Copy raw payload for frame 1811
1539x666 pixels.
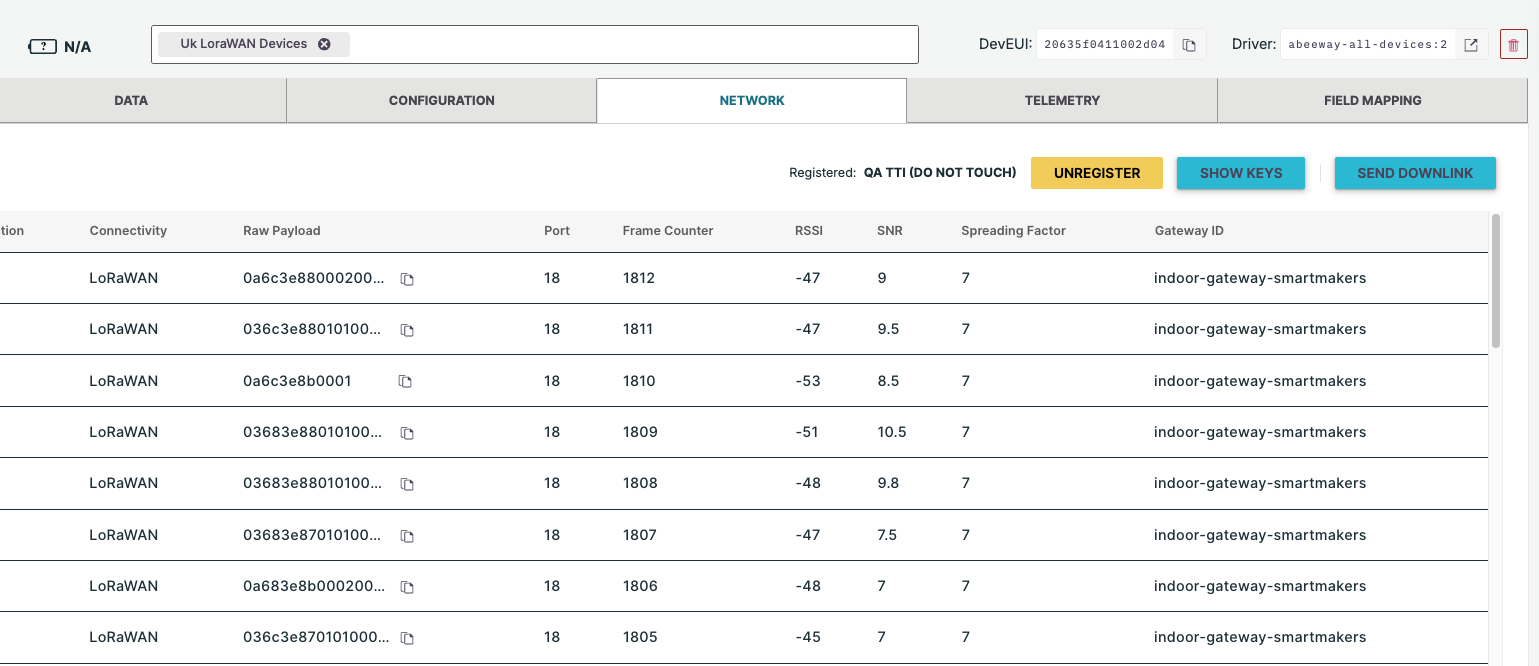point(407,330)
